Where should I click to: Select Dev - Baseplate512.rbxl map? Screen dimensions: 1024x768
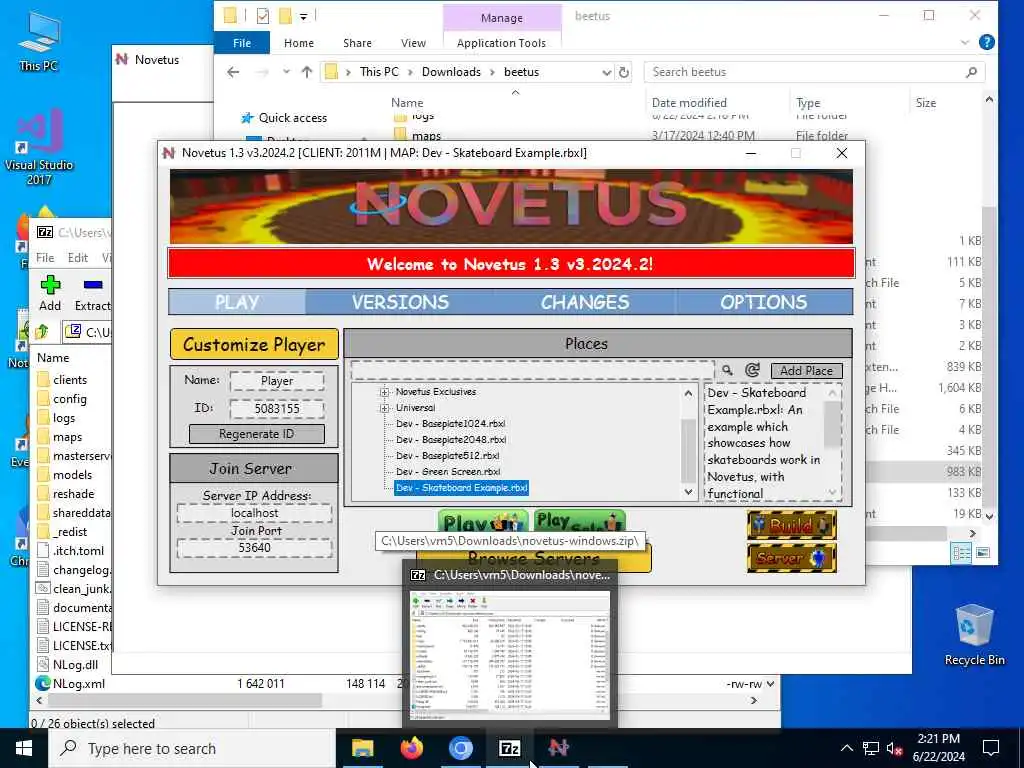pos(447,456)
